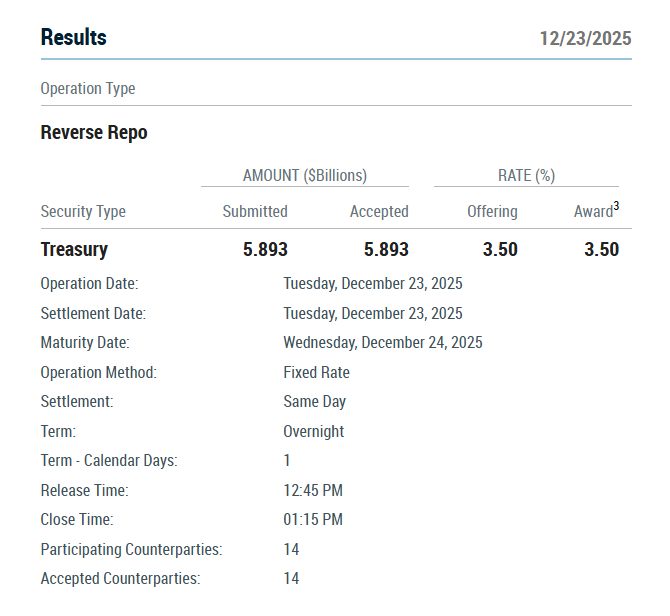The image size is (670, 616).
Task: Click the Operation Type label
Action: tap(88, 89)
